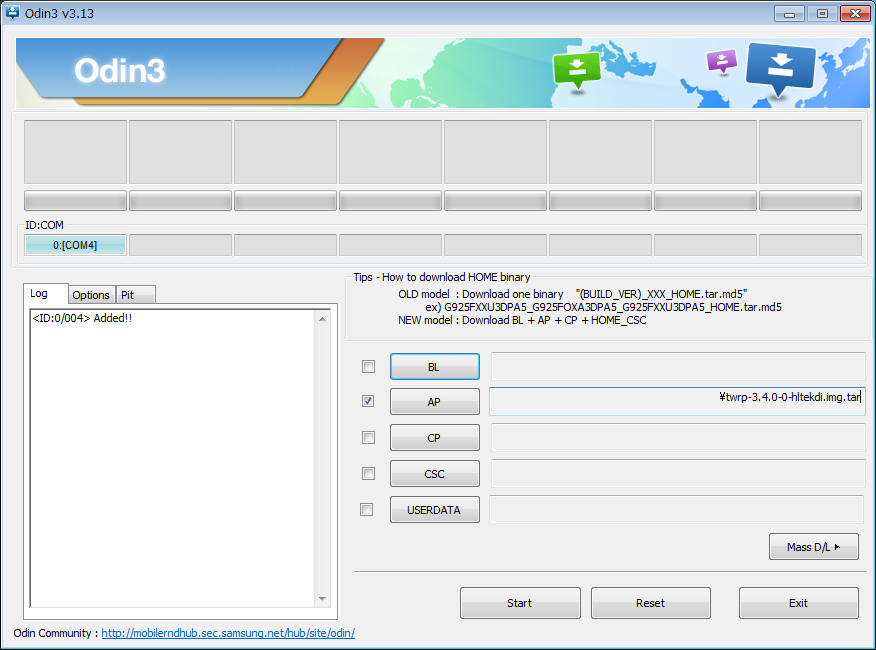Click the AP file select button

pos(435,402)
